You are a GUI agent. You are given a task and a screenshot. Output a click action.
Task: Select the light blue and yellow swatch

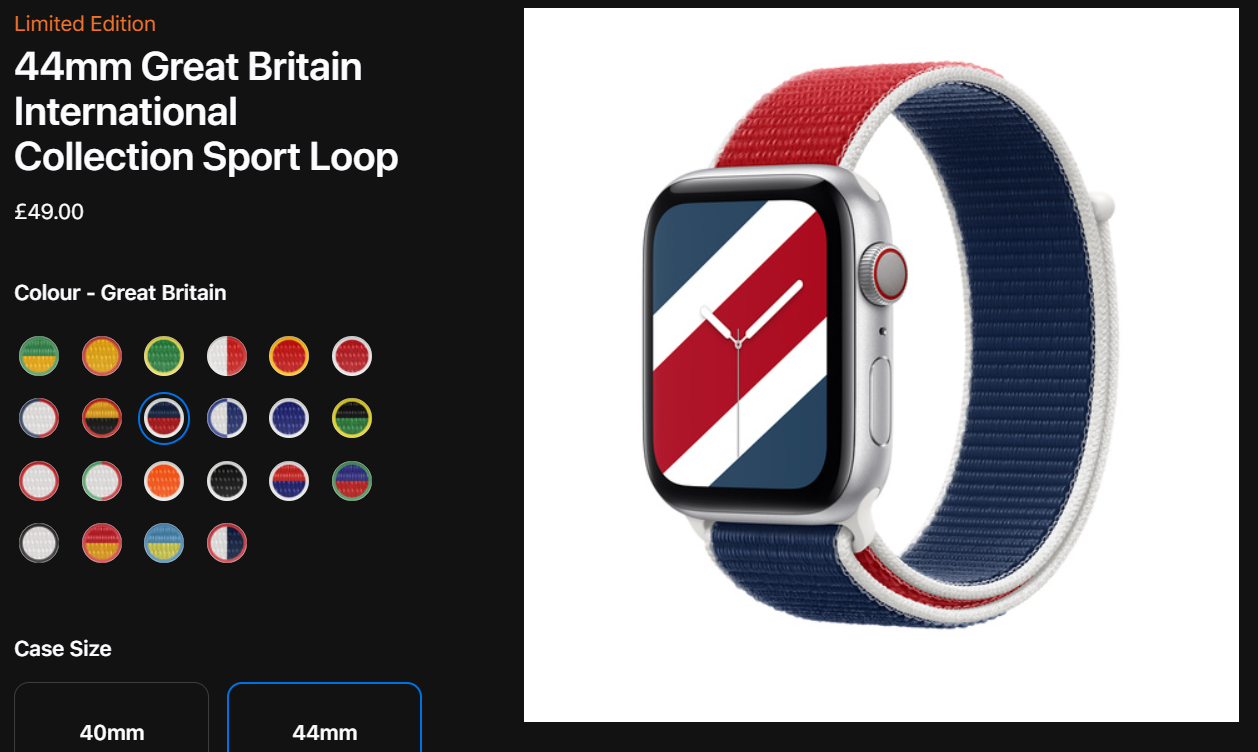(164, 543)
